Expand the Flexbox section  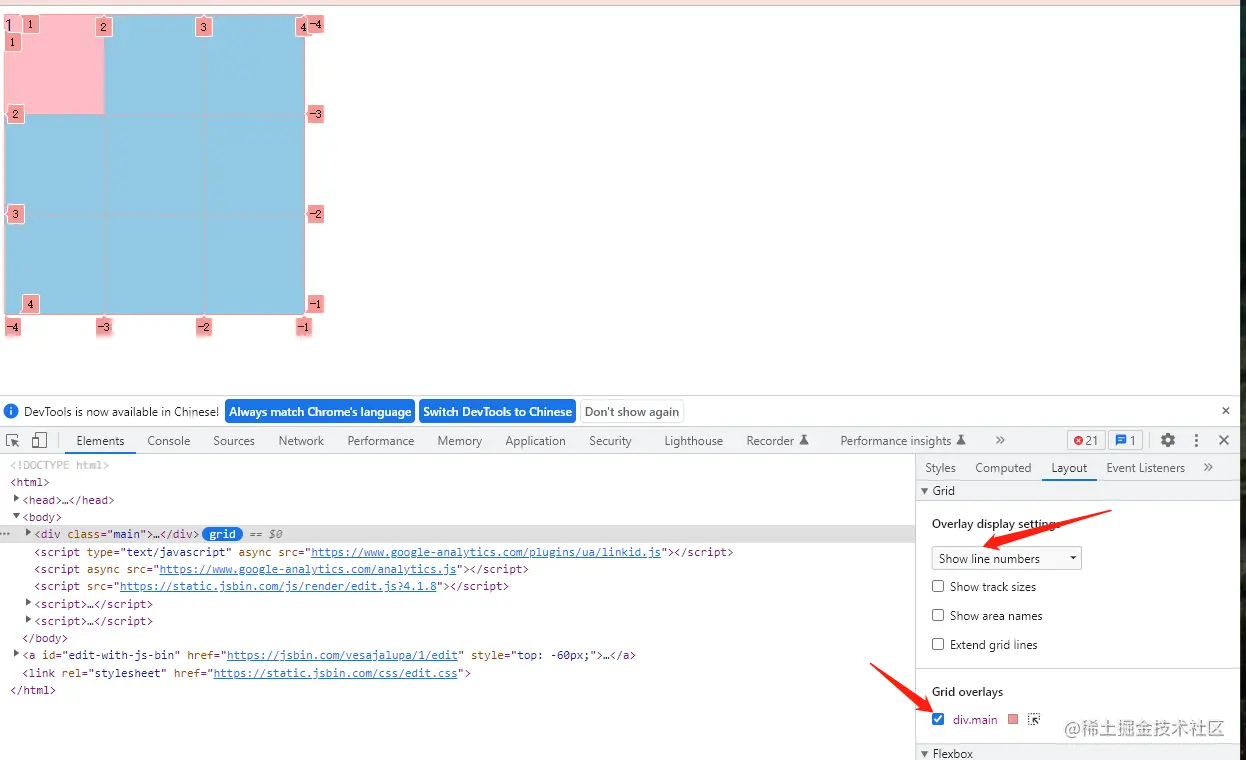925,754
